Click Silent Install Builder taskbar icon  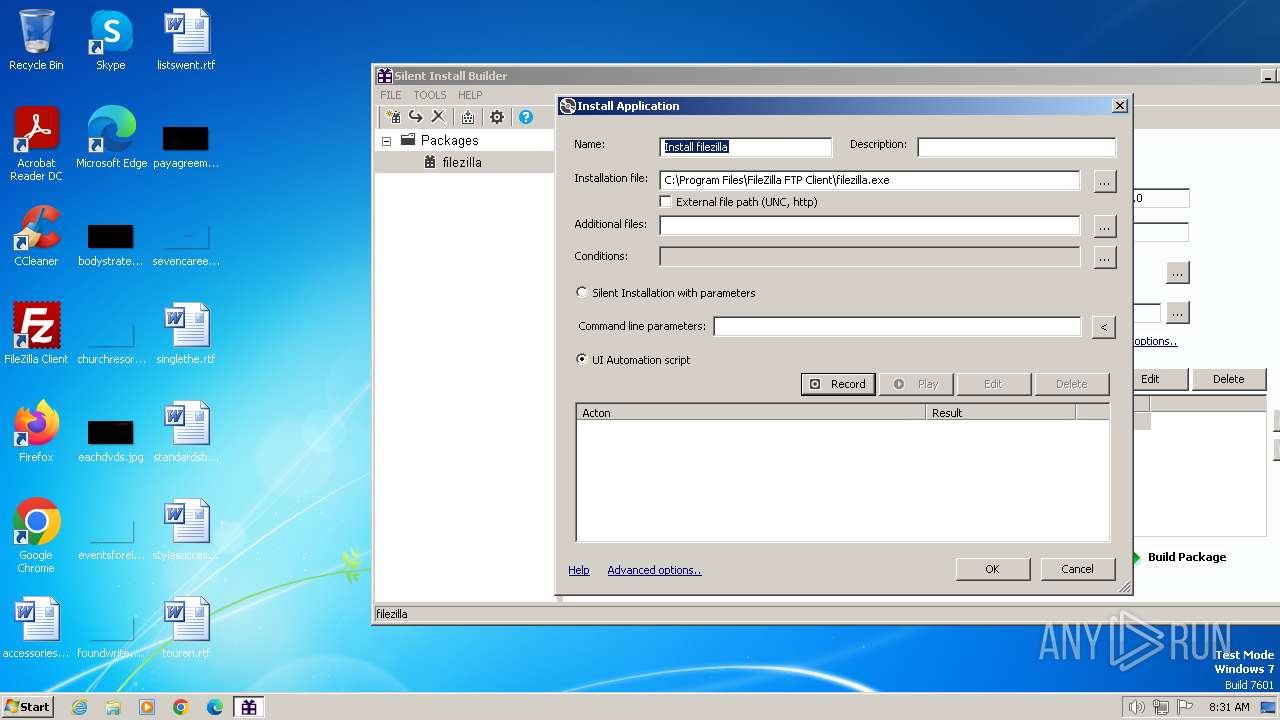249,707
